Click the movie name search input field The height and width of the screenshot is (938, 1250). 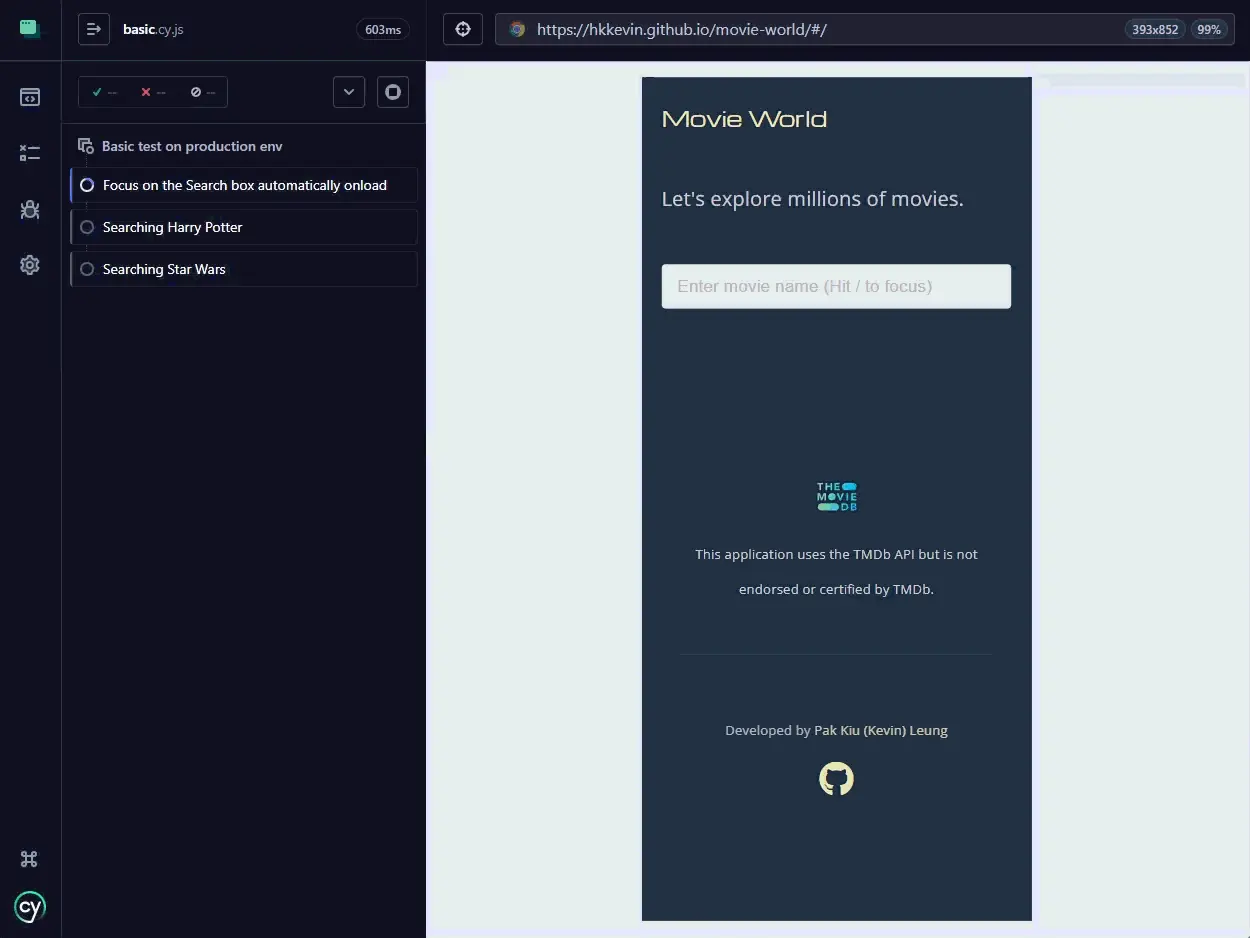click(x=836, y=286)
